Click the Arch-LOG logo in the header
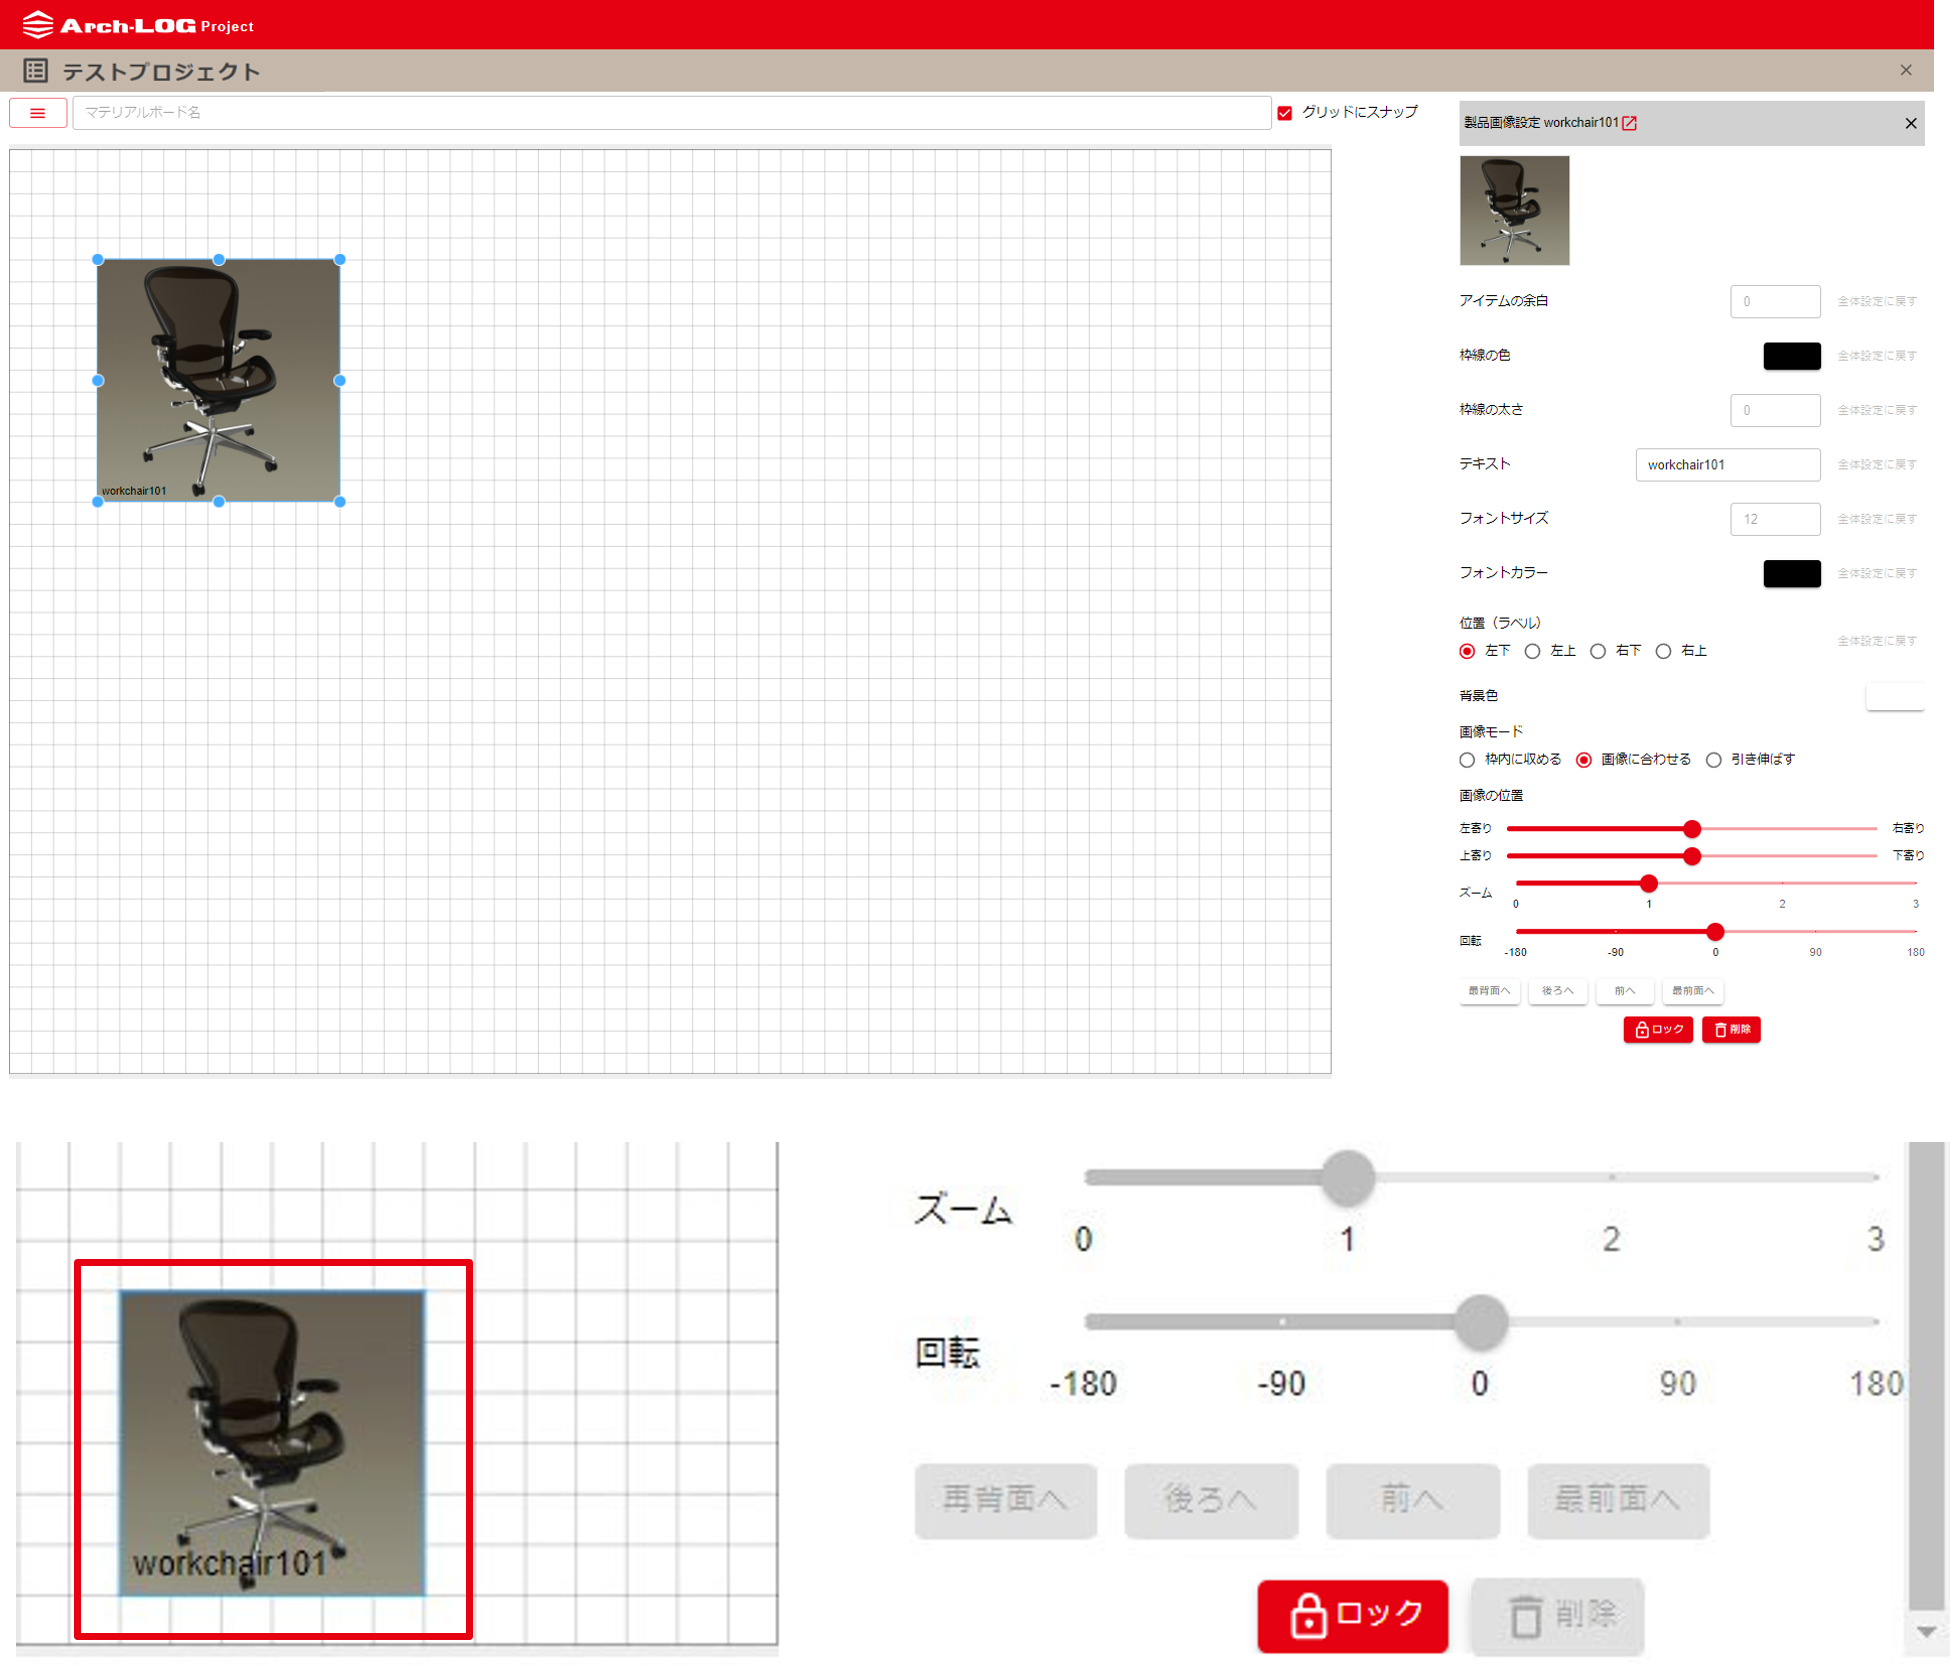 138,25
